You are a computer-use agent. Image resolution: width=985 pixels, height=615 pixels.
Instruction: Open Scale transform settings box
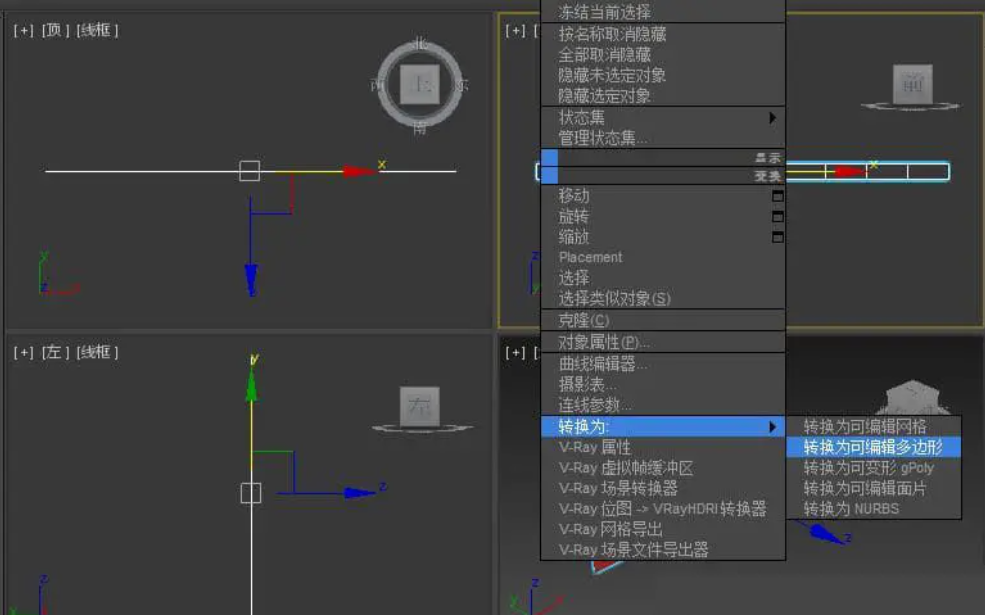coord(778,237)
